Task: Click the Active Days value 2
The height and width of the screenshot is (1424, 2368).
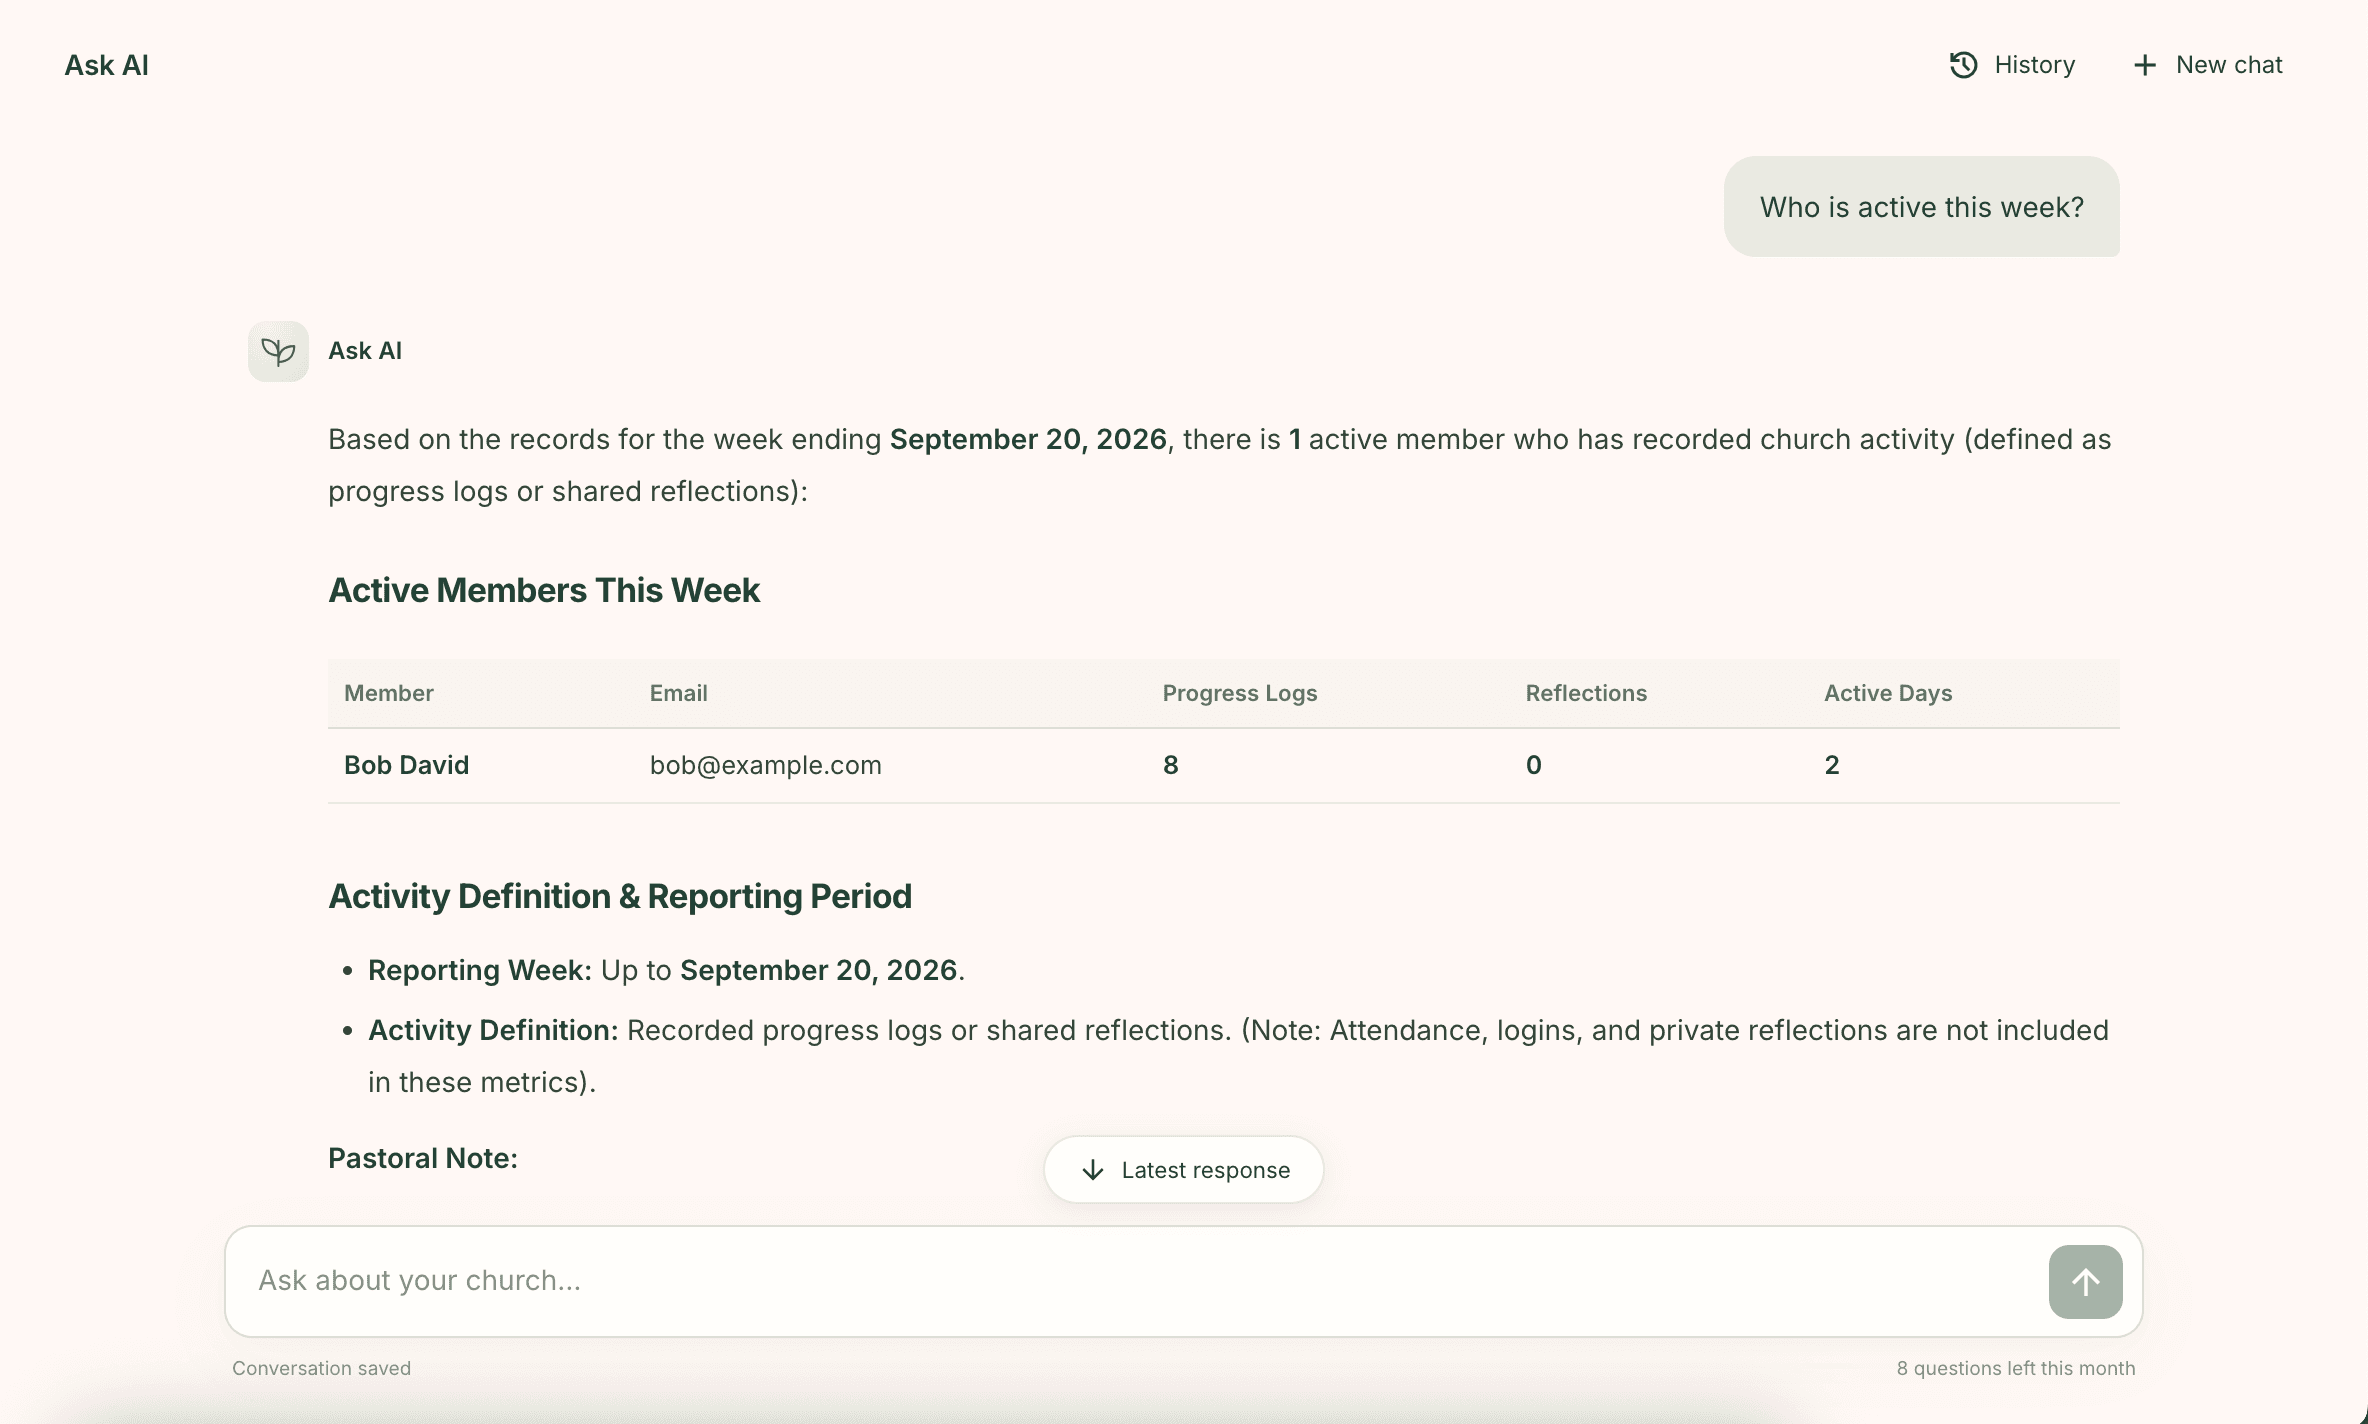Action: click(1831, 765)
